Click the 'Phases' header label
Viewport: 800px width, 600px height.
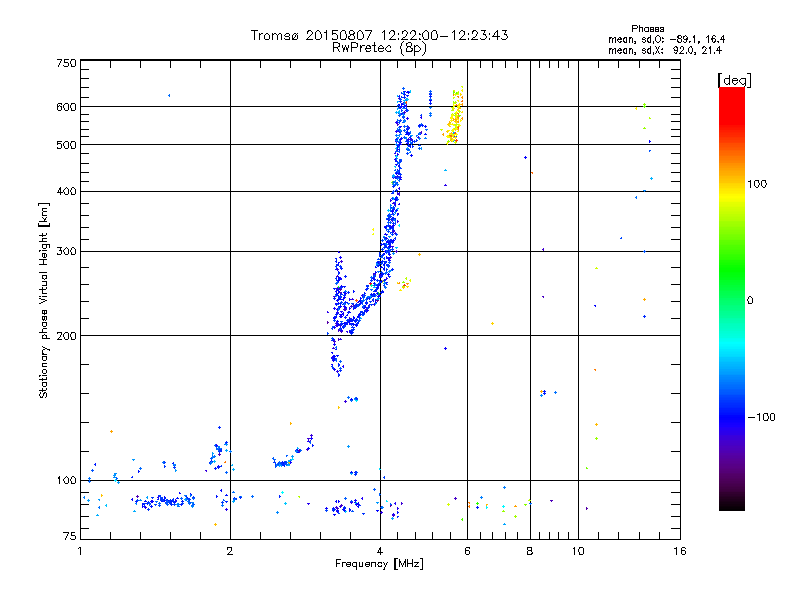click(647, 29)
